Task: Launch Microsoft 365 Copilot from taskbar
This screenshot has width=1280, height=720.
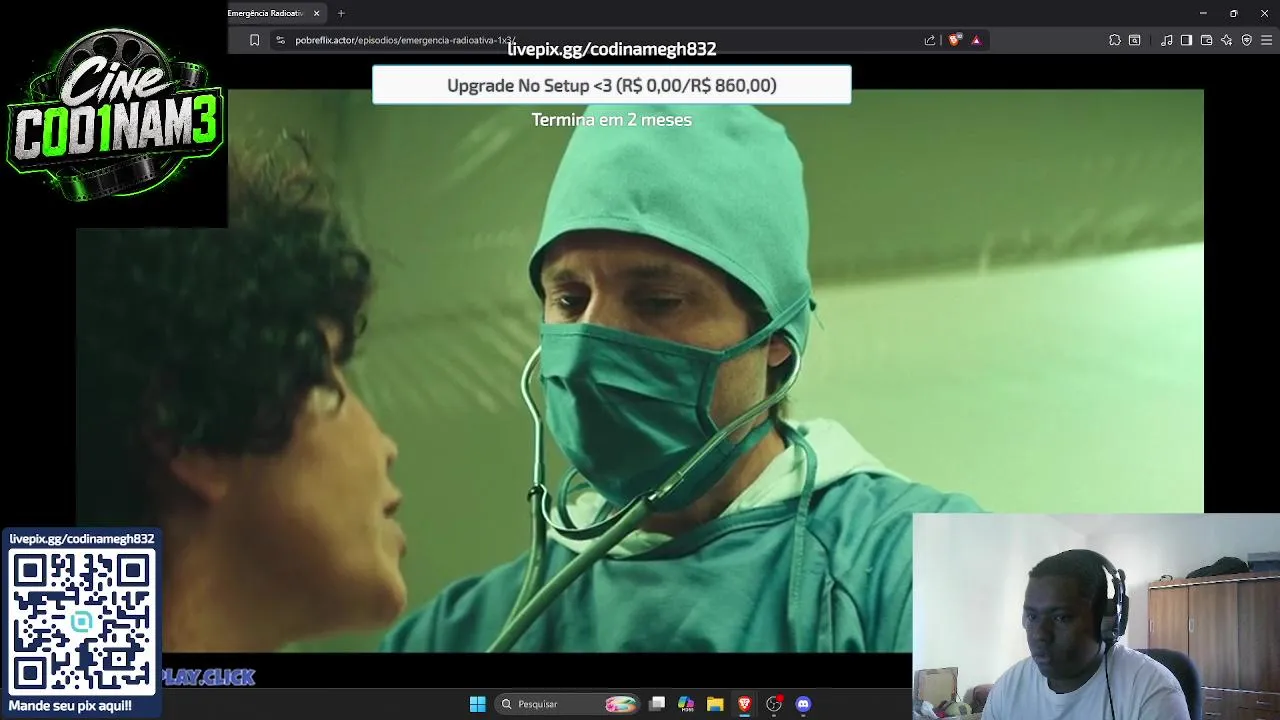Action: (x=686, y=704)
